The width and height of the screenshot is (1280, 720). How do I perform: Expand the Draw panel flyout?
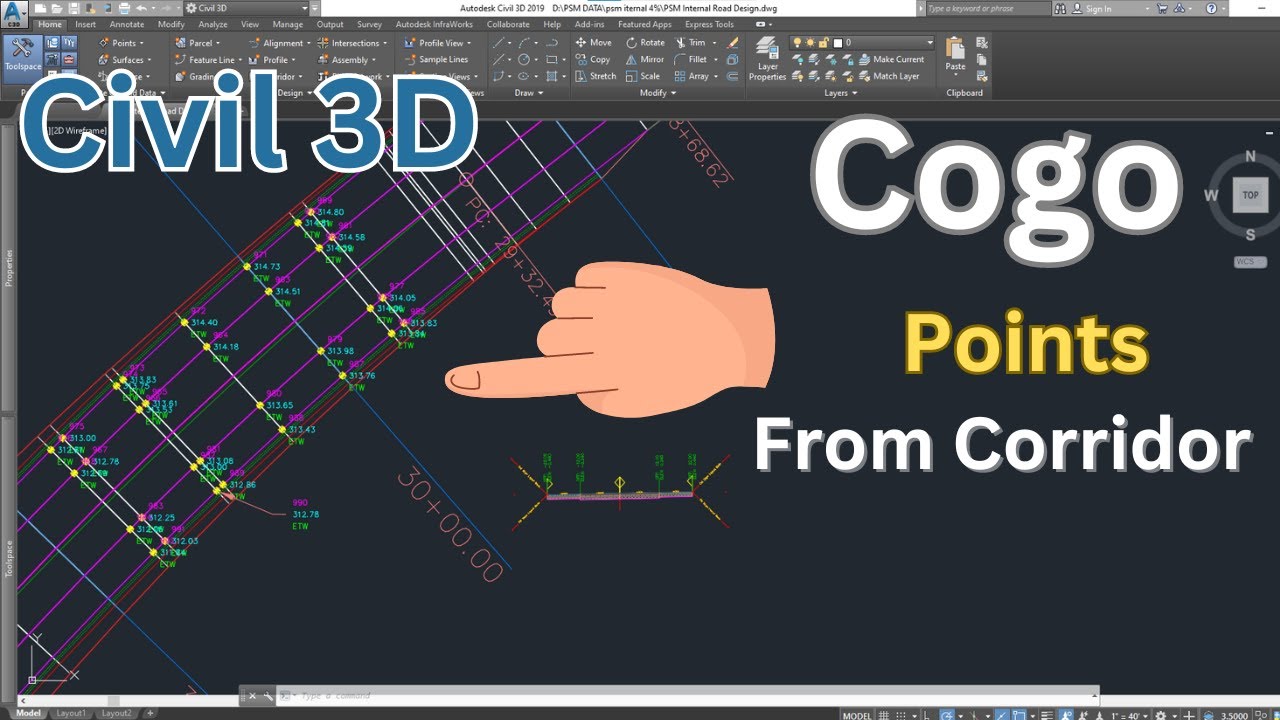click(529, 93)
